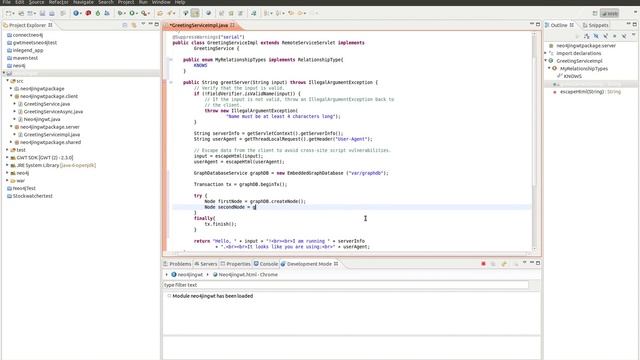Click the Run External Tools toolbar icon

pos(144,13)
